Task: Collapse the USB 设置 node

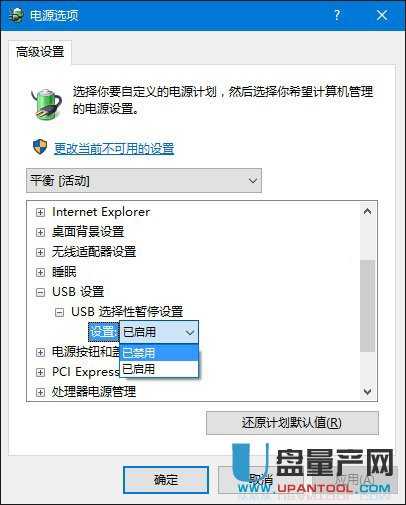Action: (x=40, y=292)
